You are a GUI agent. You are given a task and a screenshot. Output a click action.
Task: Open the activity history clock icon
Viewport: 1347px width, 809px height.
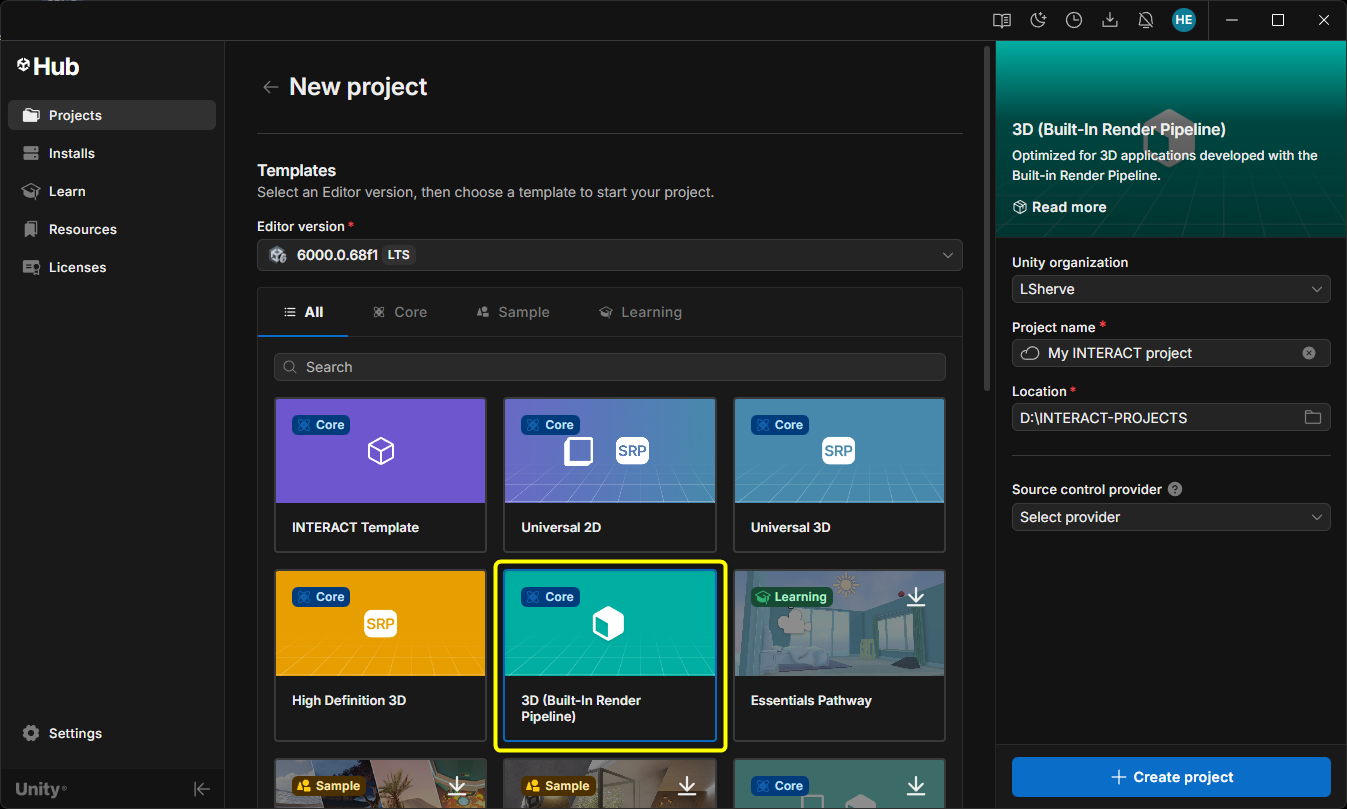tap(1074, 20)
